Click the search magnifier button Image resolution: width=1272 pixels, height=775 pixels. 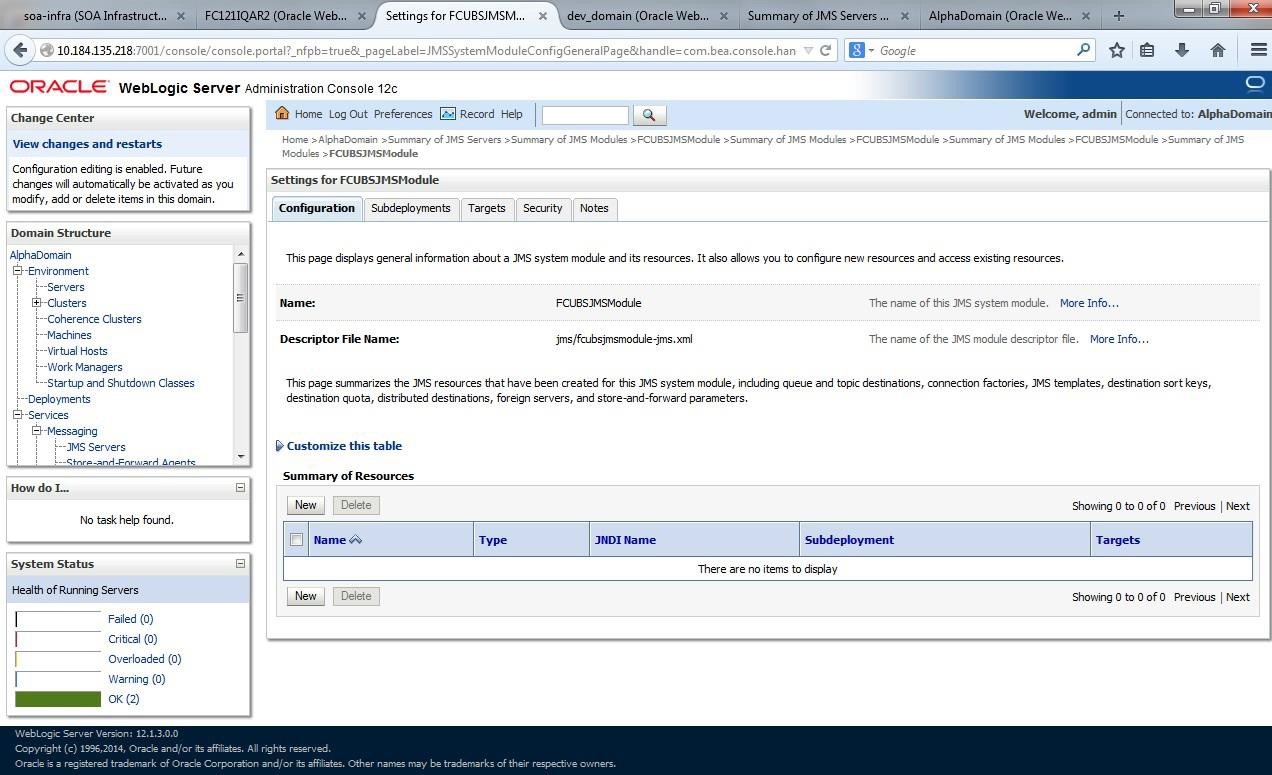click(x=649, y=115)
